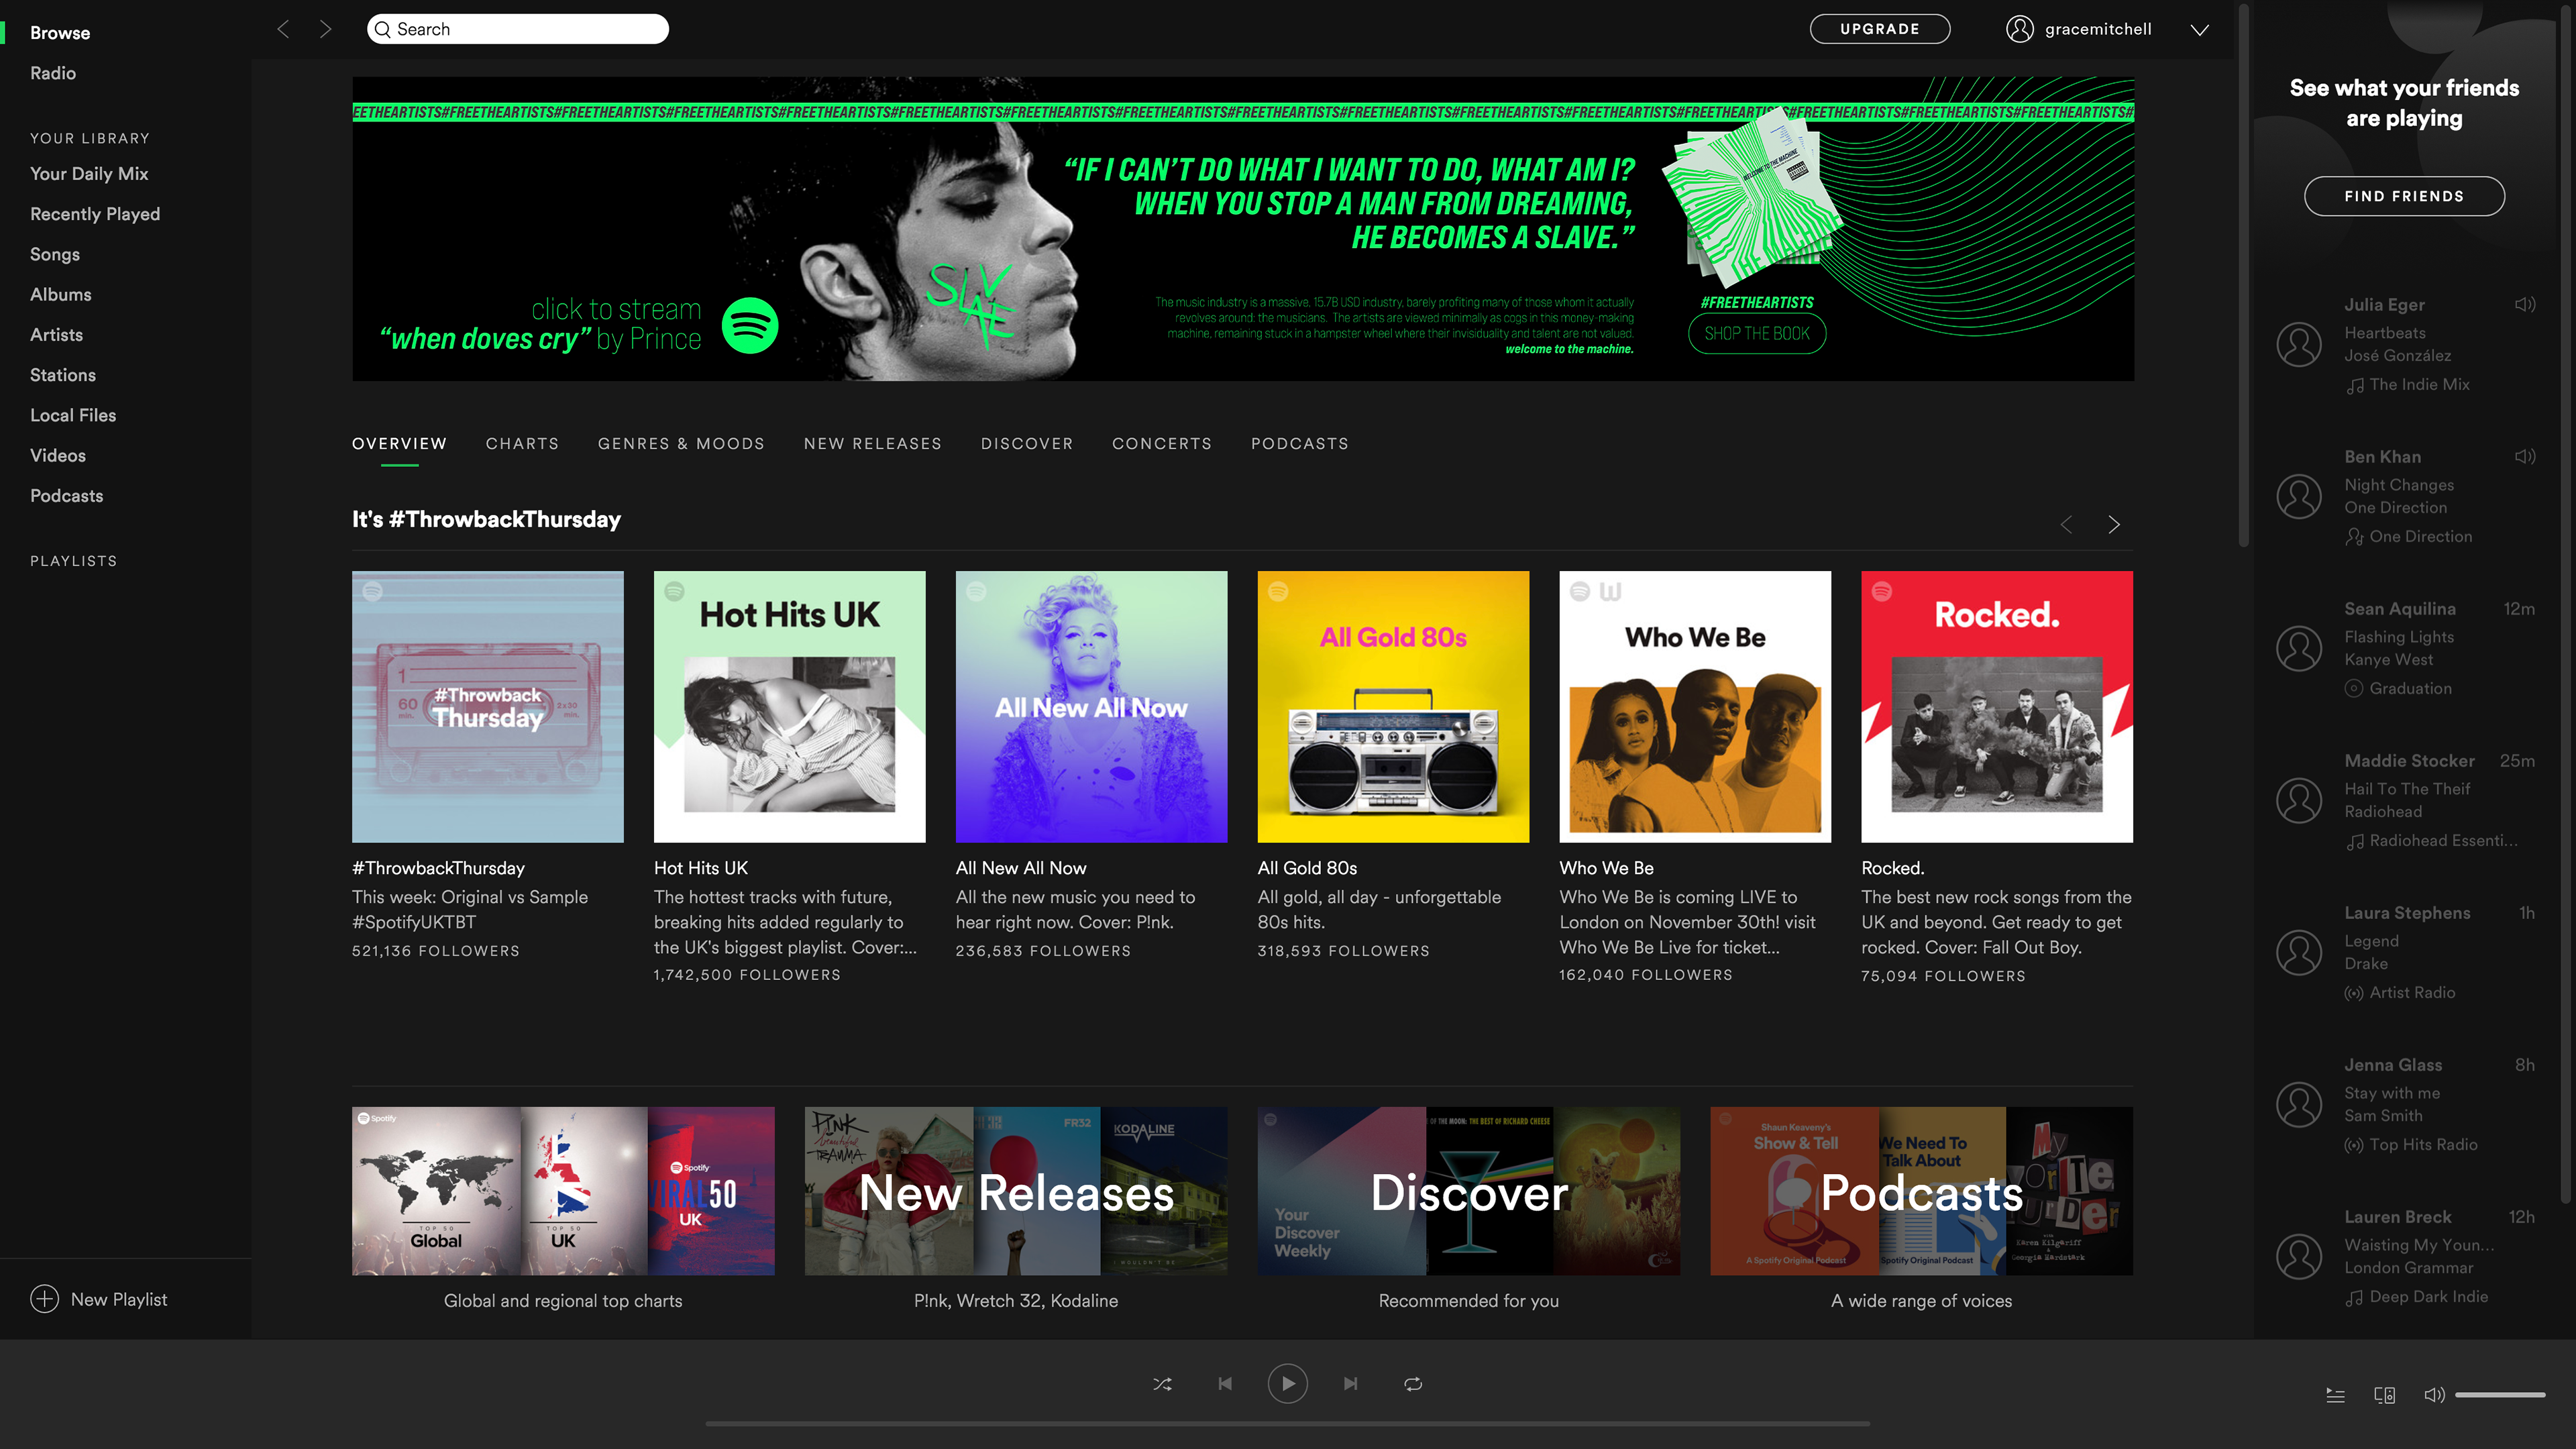Open the Discover tile
This screenshot has width=2576, height=1449.
click(1469, 1190)
